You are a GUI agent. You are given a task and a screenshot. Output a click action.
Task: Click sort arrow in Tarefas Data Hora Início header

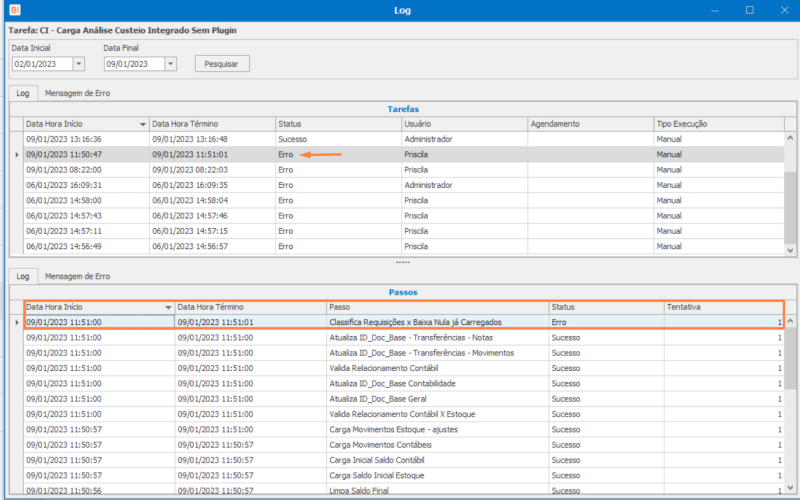pos(143,124)
